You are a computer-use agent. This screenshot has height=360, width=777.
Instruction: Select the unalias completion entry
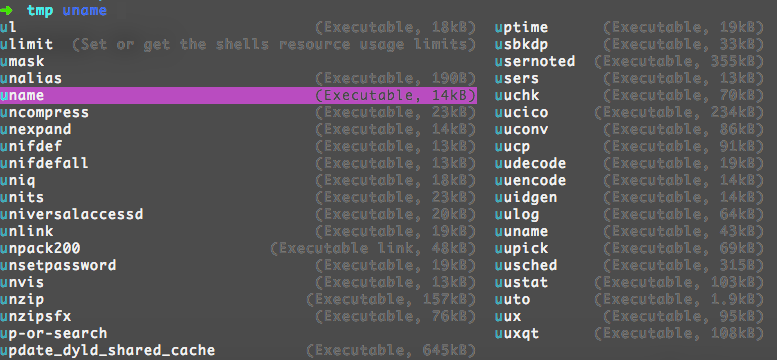click(238, 78)
